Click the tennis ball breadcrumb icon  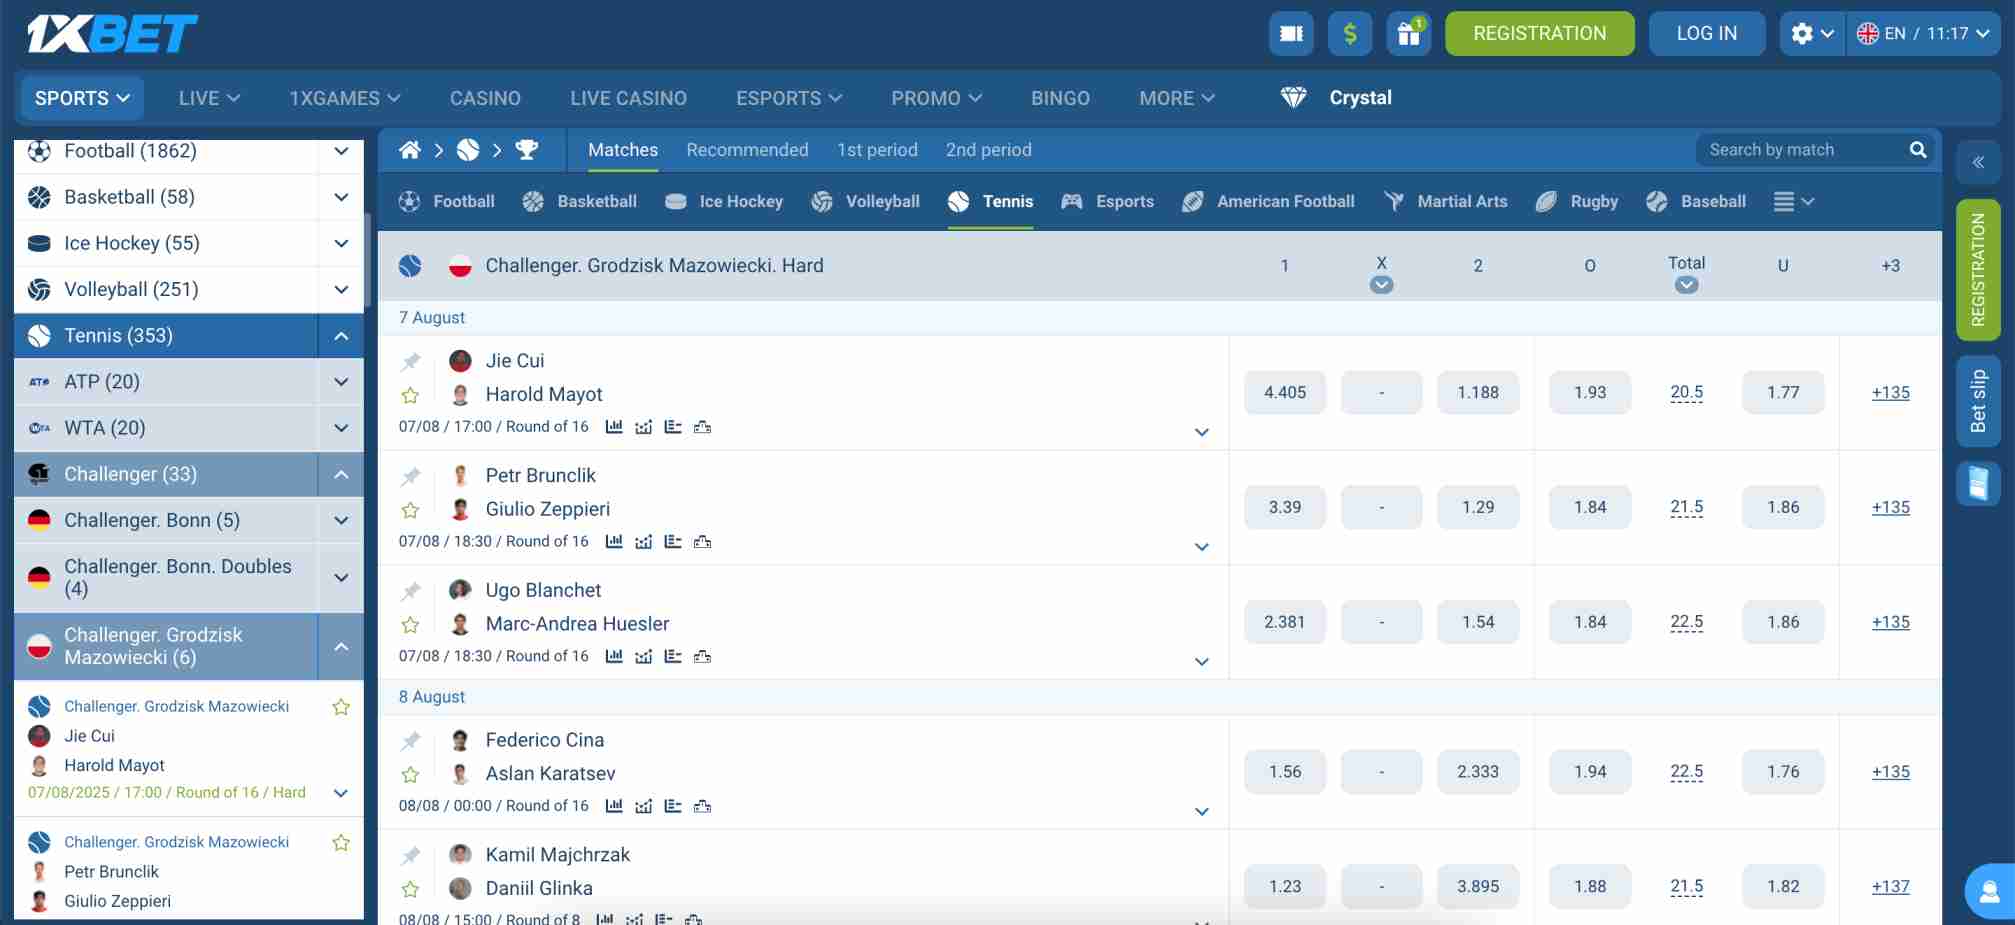pyautogui.click(x=468, y=150)
